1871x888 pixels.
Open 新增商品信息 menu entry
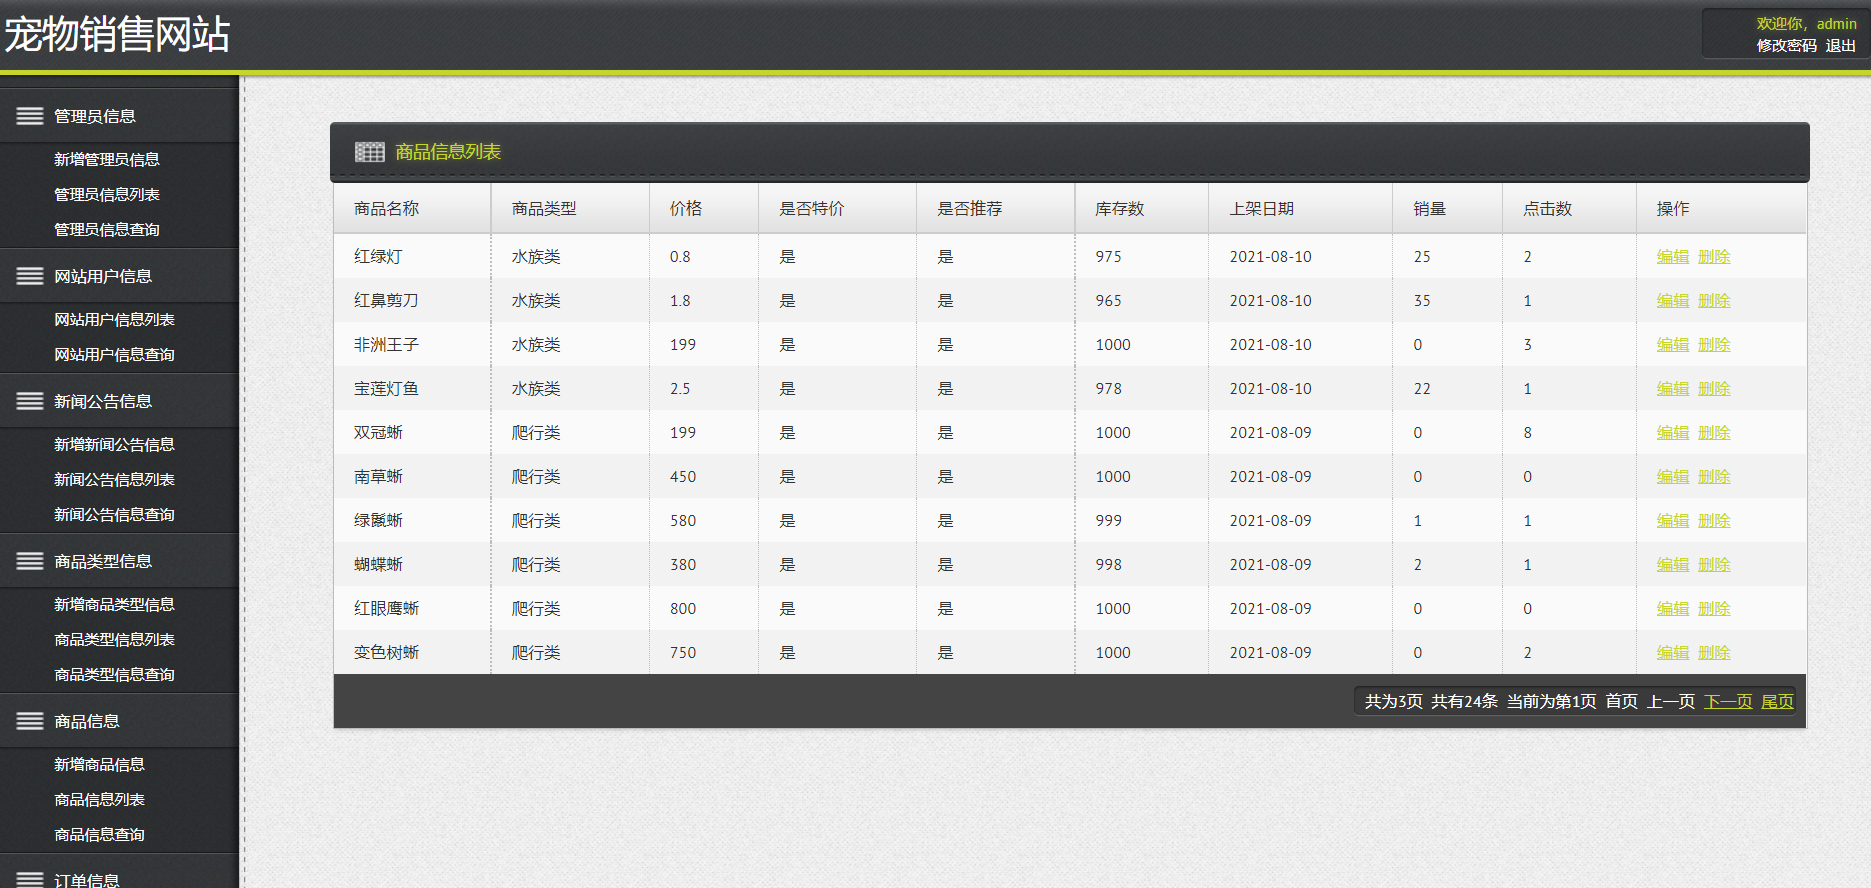click(x=99, y=764)
